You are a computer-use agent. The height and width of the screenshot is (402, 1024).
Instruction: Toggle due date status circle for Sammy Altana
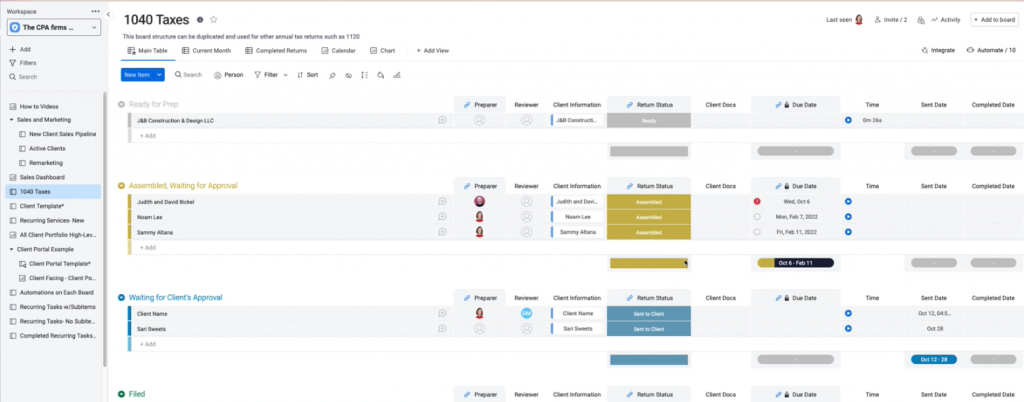757,232
